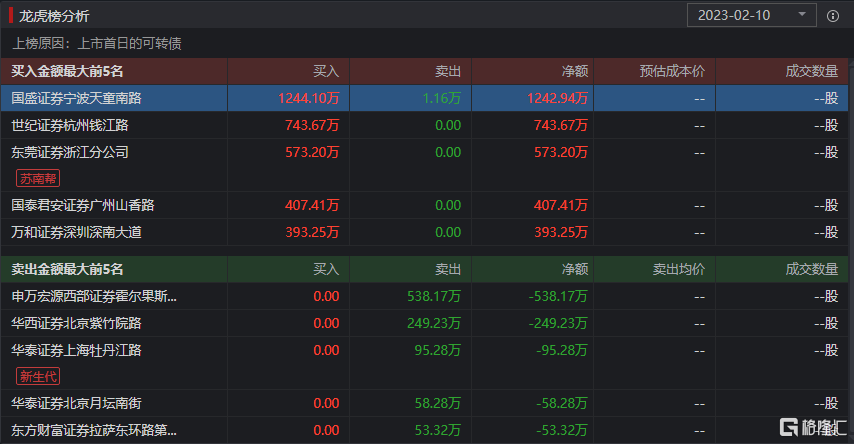Click 万和证券深圳深南大道 brokerage name
Viewport: 854px width, 444px height.
(x=76, y=233)
